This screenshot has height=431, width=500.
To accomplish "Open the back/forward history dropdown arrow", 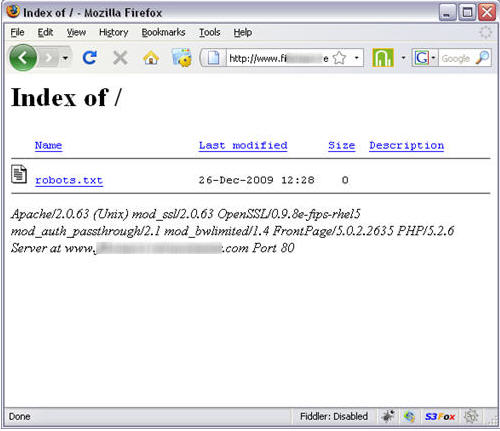I will (x=65, y=58).
